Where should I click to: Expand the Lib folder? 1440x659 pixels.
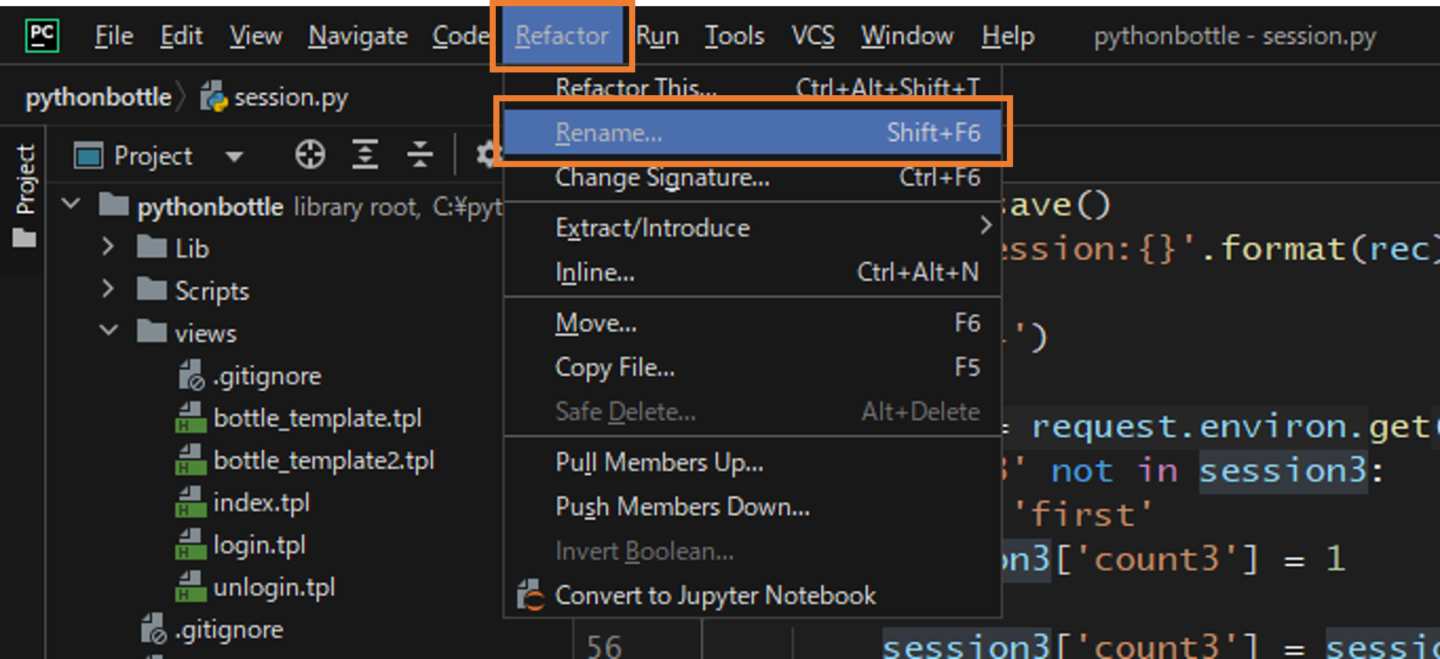108,247
